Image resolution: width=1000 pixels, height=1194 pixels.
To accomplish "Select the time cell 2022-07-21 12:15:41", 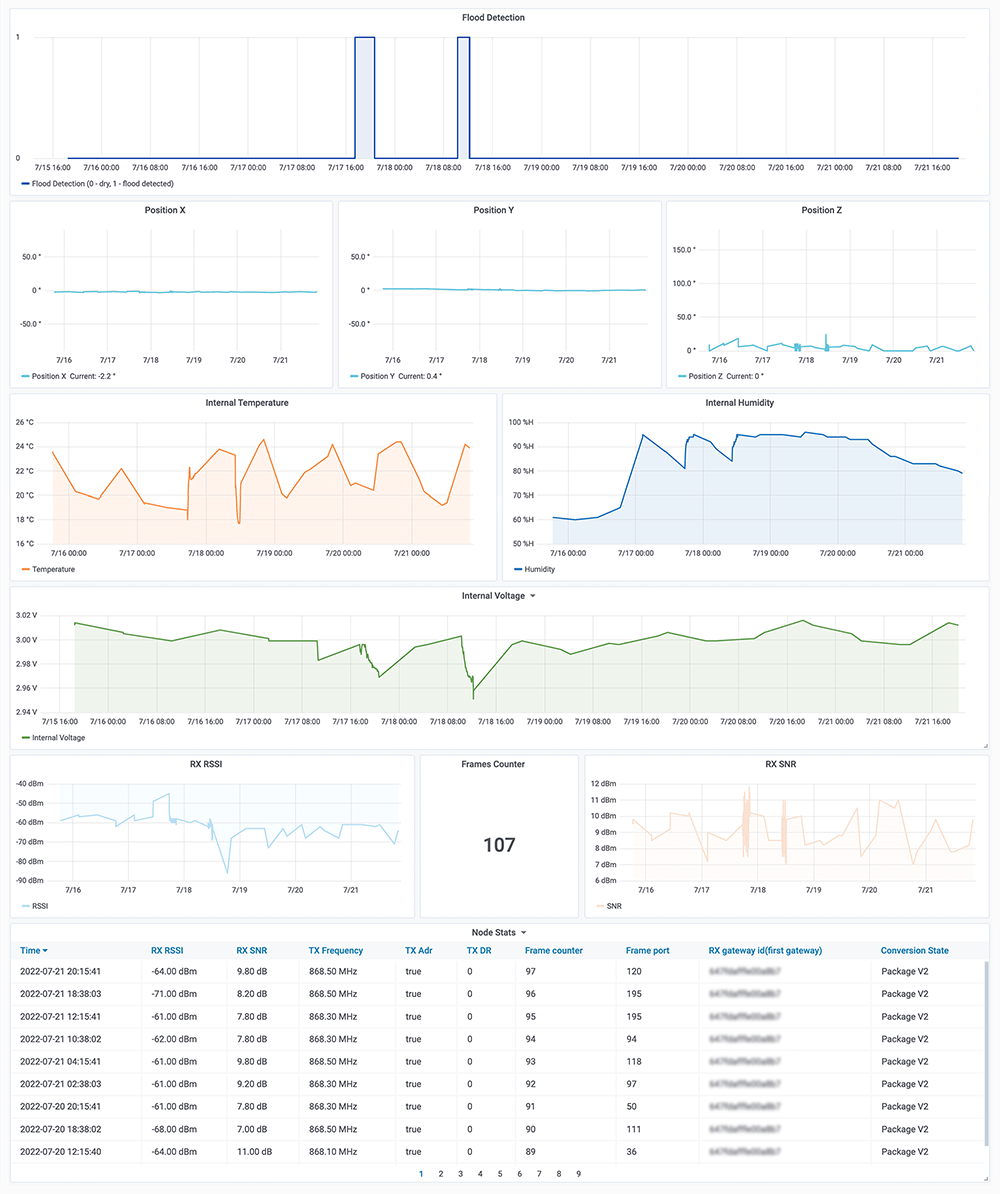I will pyautogui.click(x=60, y=1017).
